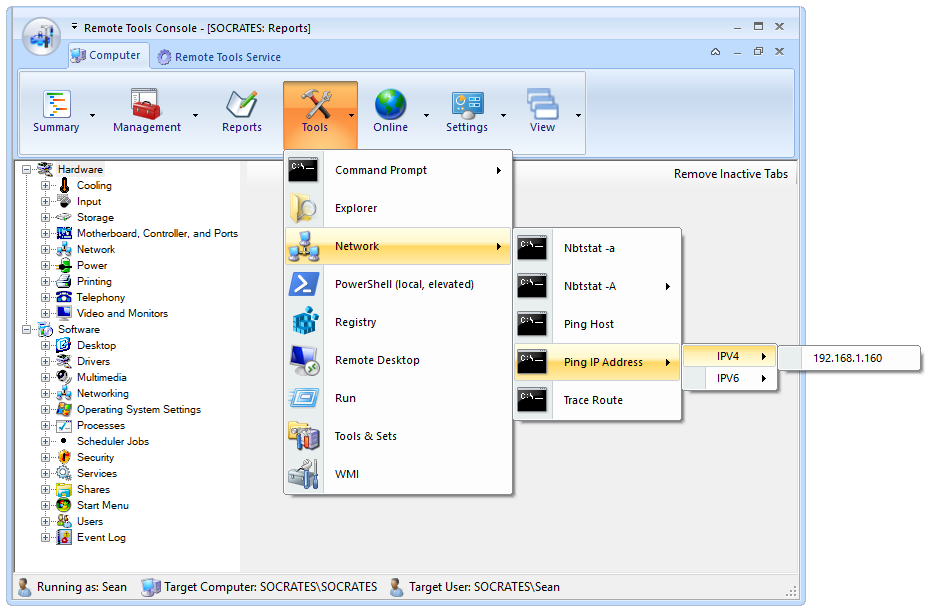Viewport: 930px width, 610px height.
Task: Select the Network menu entry
Action: tap(398, 246)
